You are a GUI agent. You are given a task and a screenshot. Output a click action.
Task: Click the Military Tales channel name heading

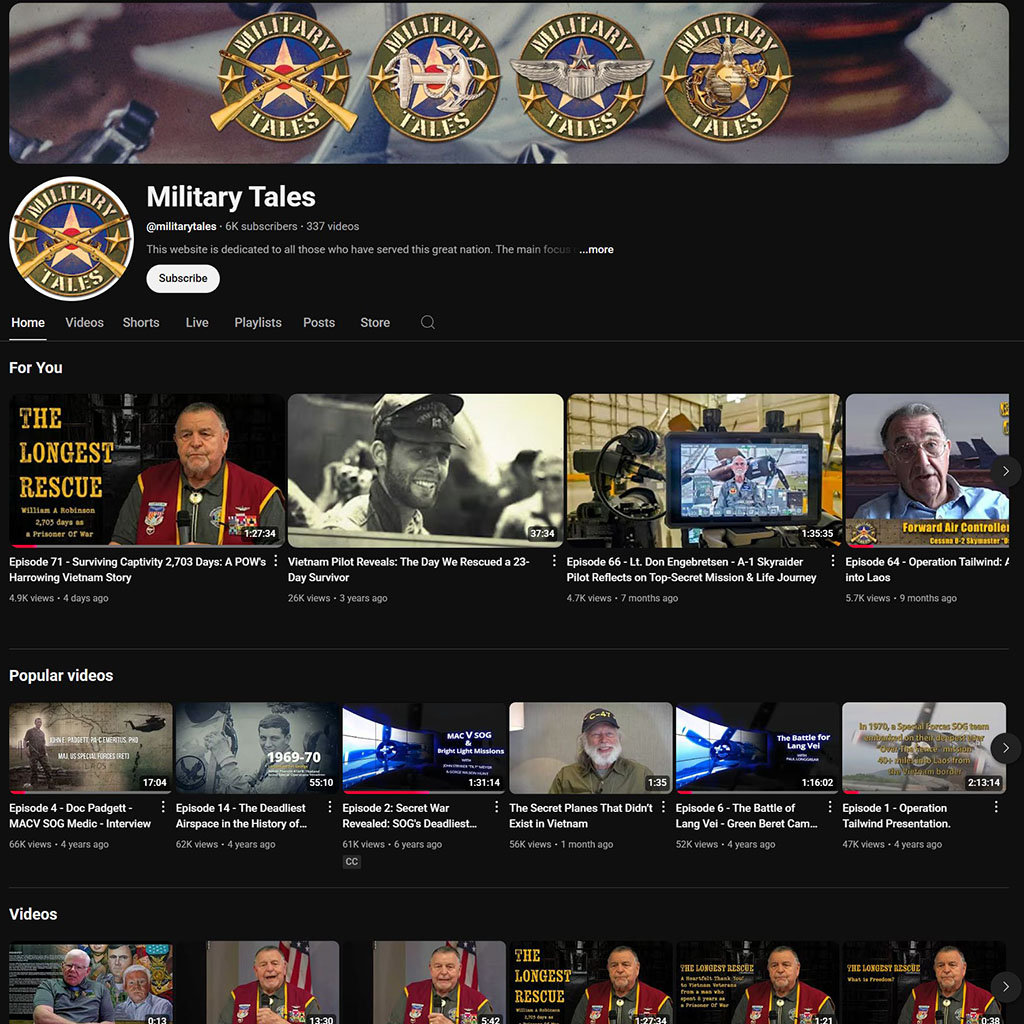[x=231, y=197]
